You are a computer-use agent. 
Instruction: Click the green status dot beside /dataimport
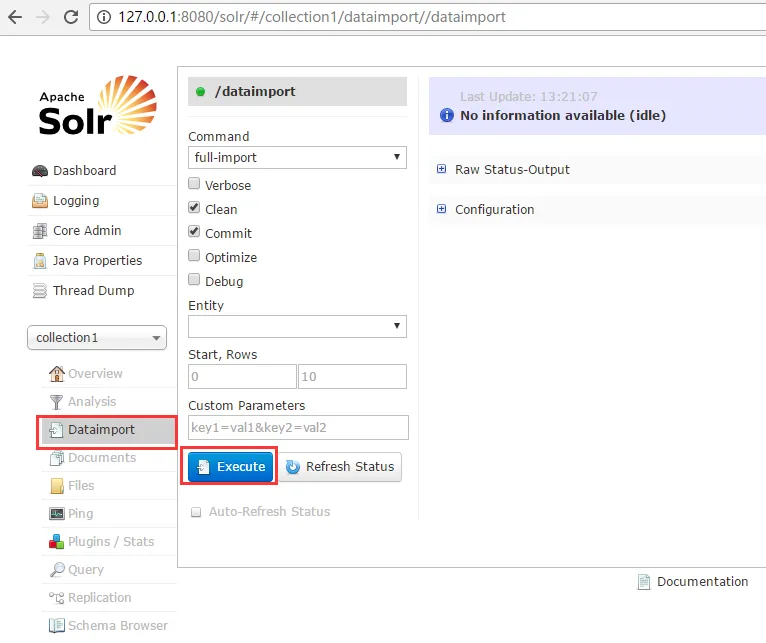200,91
